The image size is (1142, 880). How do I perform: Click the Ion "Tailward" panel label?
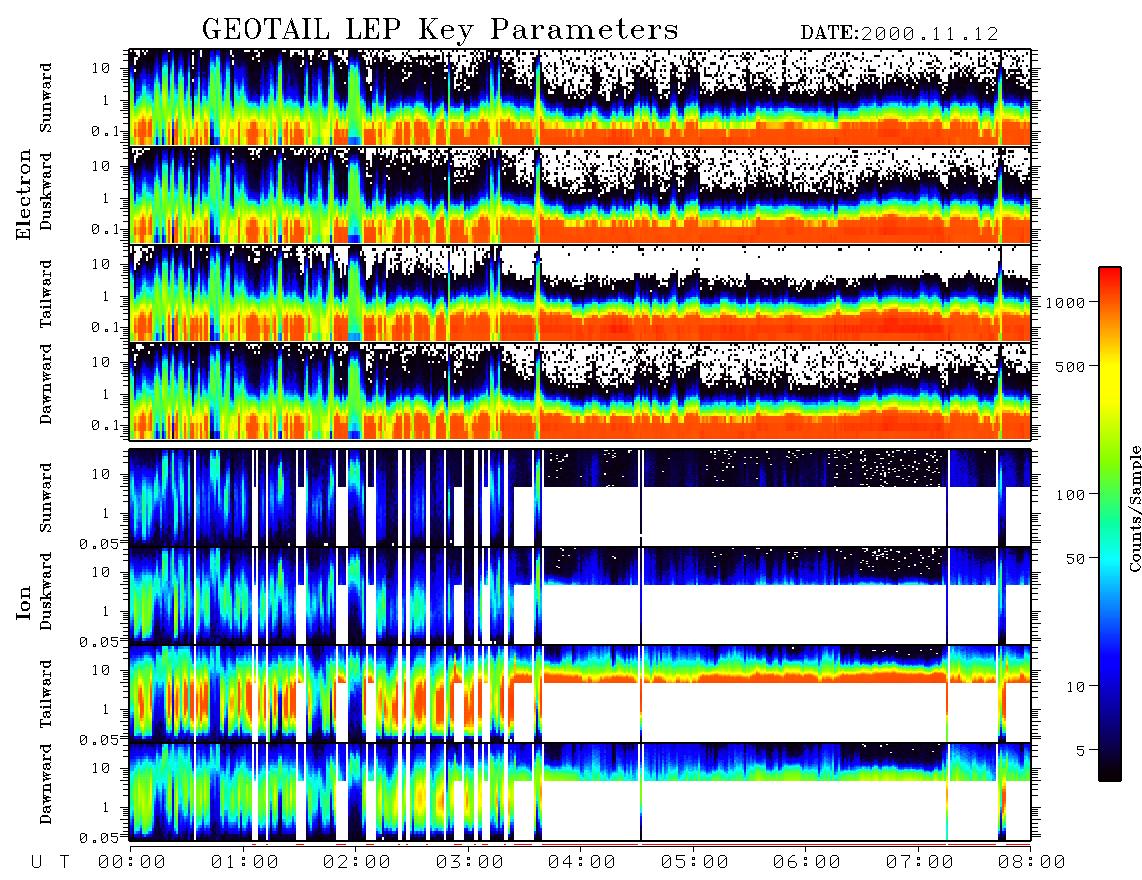[x=46, y=694]
